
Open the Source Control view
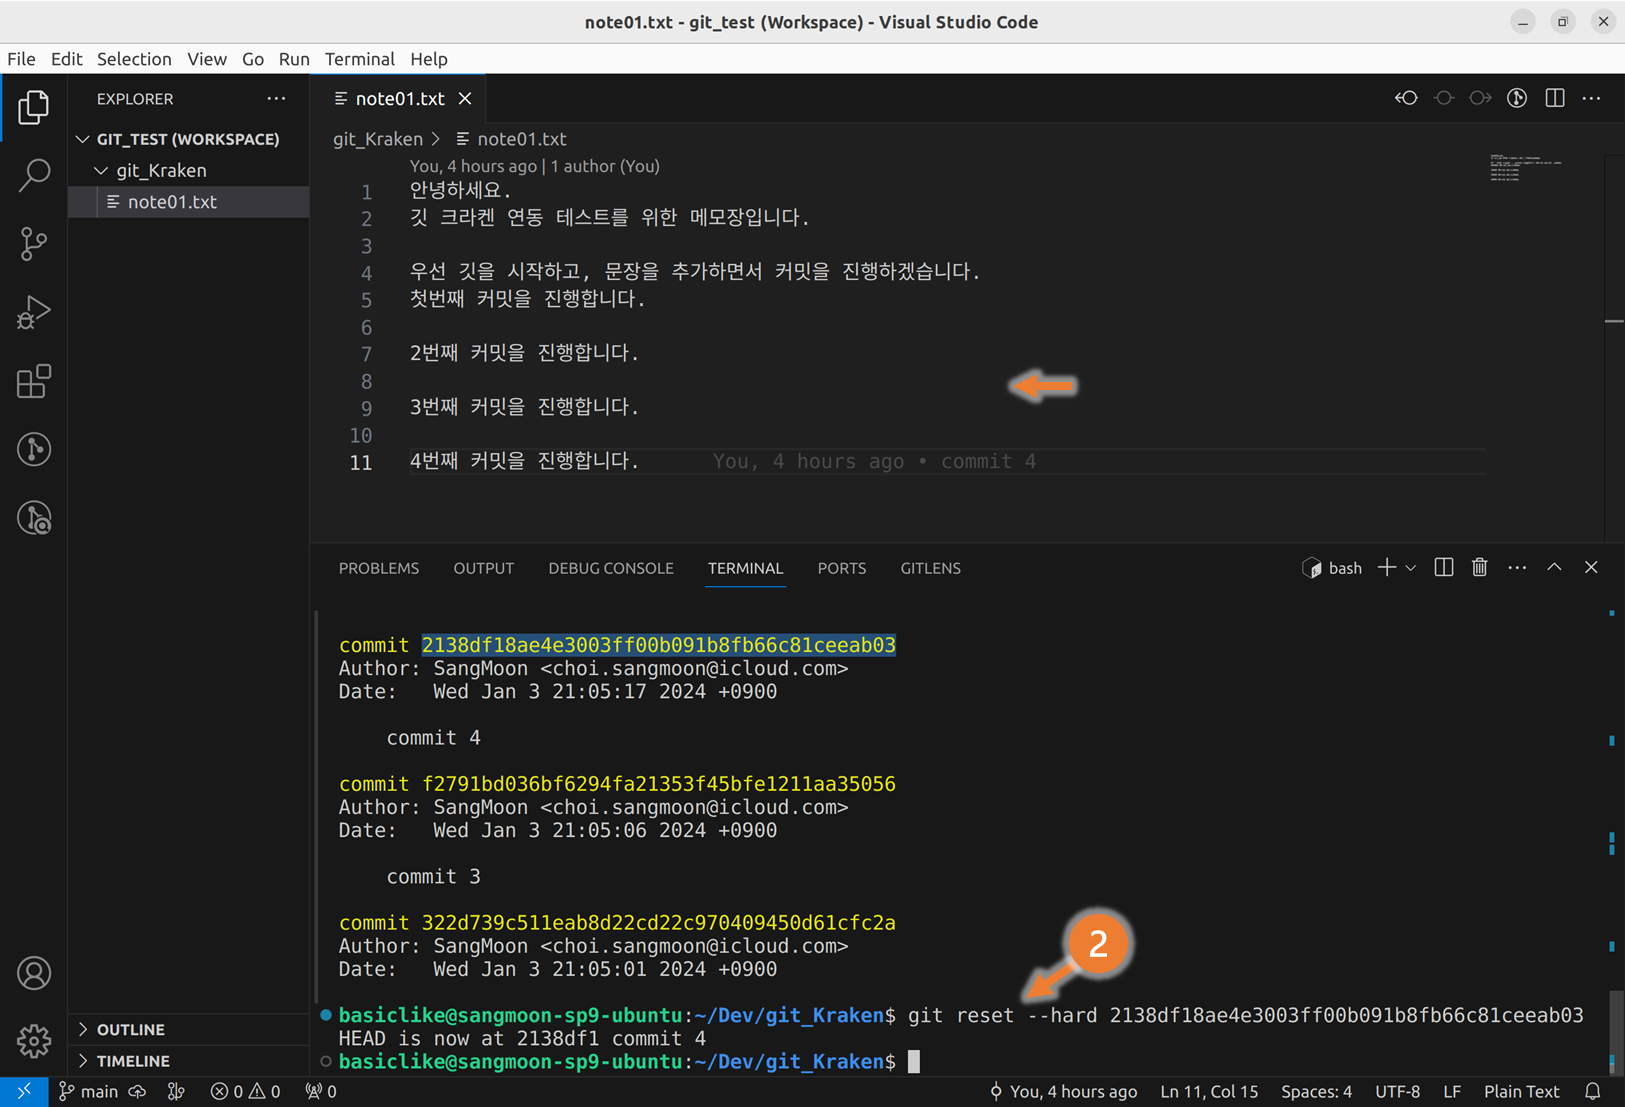pyautogui.click(x=34, y=244)
